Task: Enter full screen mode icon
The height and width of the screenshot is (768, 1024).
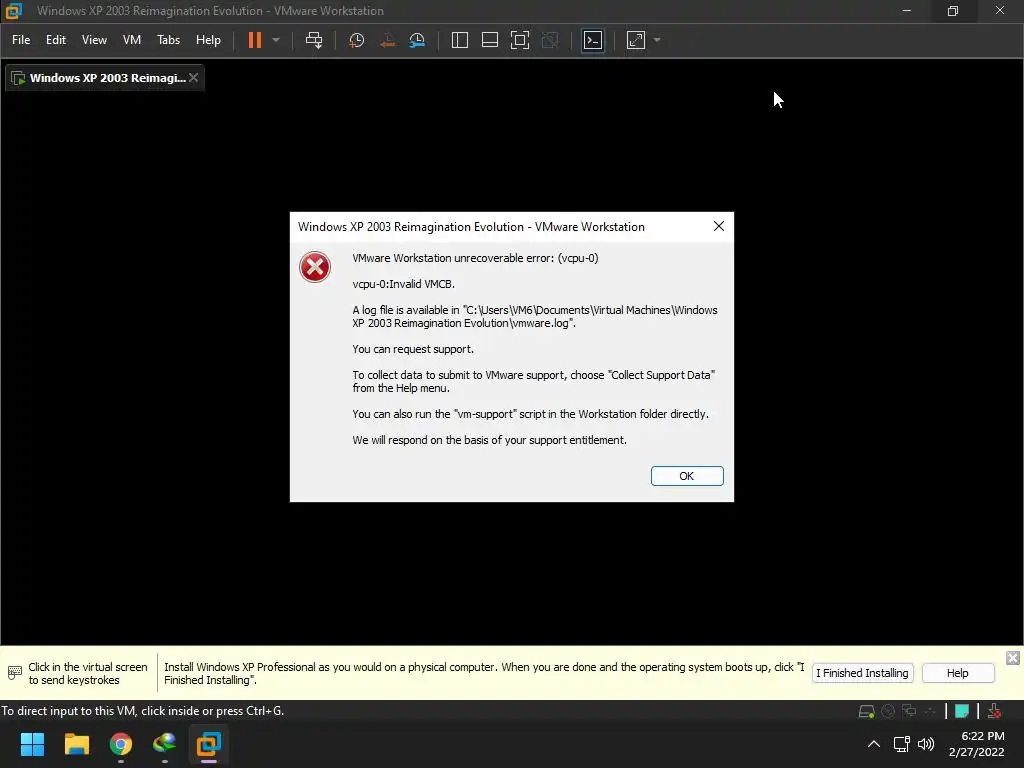Action: 520,40
